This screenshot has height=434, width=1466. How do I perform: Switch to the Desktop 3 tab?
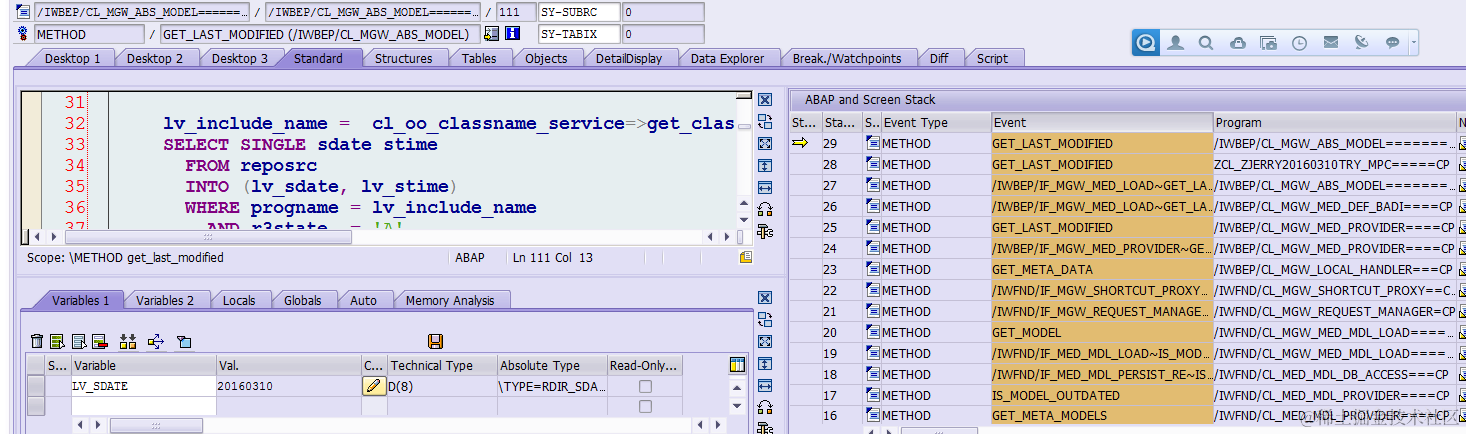click(x=240, y=58)
